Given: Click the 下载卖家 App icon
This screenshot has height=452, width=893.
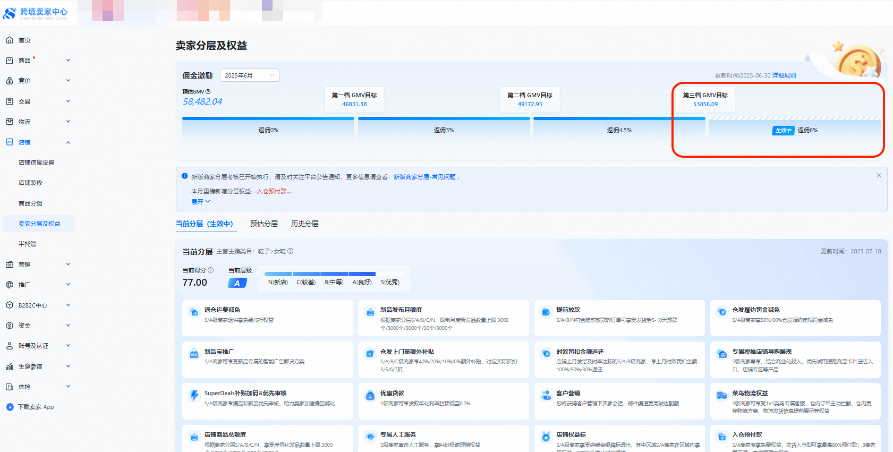Looking at the screenshot, I should (x=10, y=407).
